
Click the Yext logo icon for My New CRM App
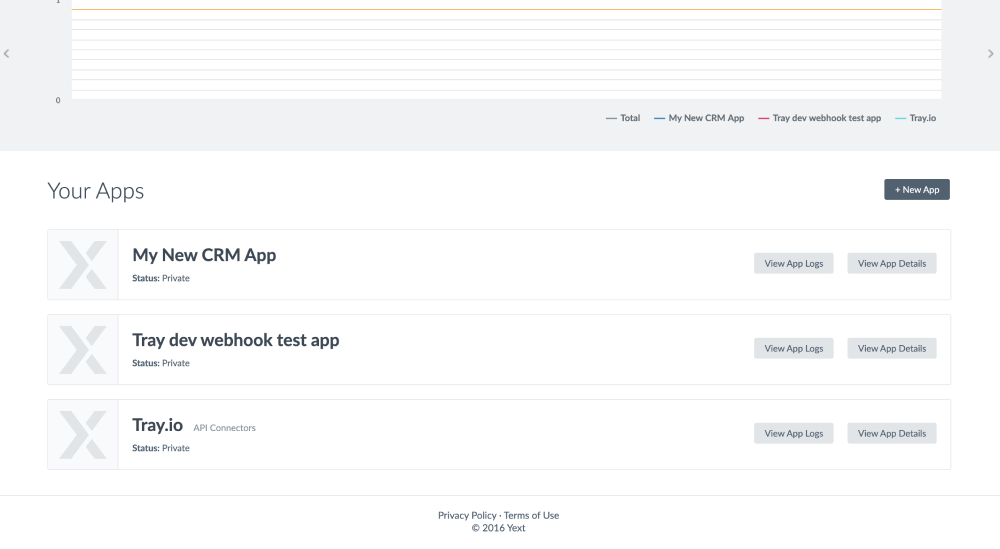tap(83, 265)
